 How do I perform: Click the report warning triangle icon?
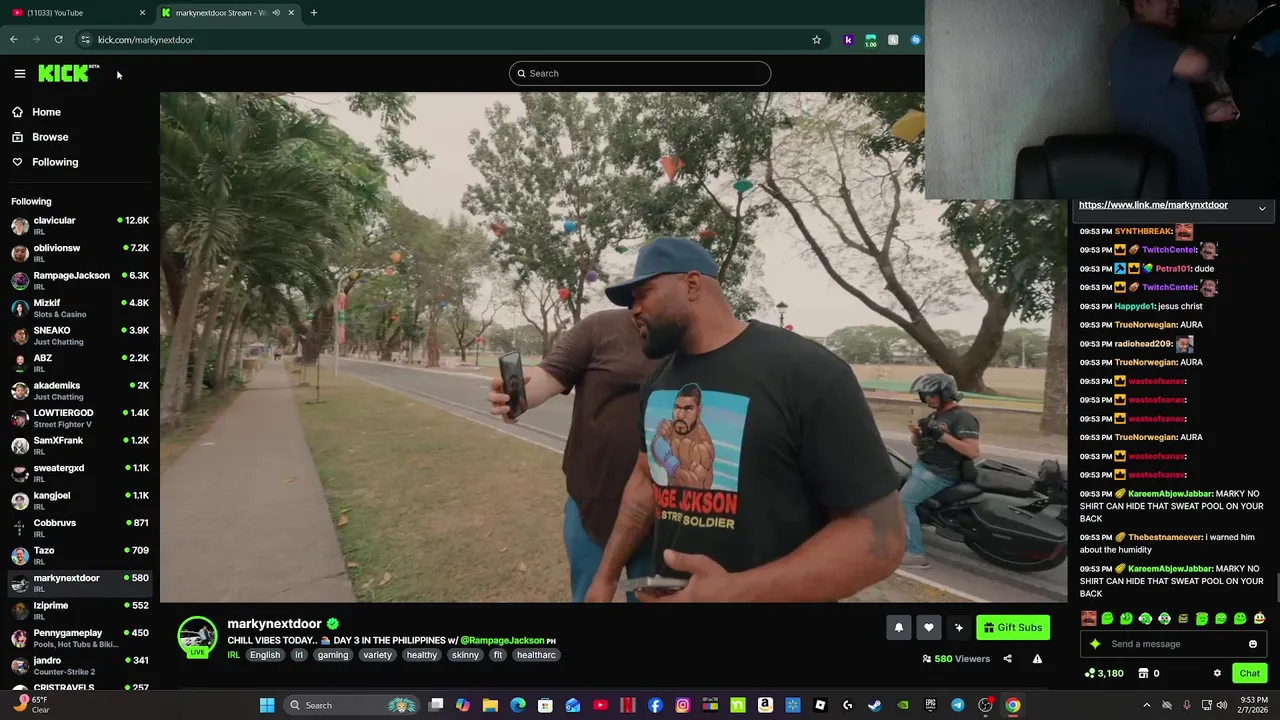[x=1037, y=659]
